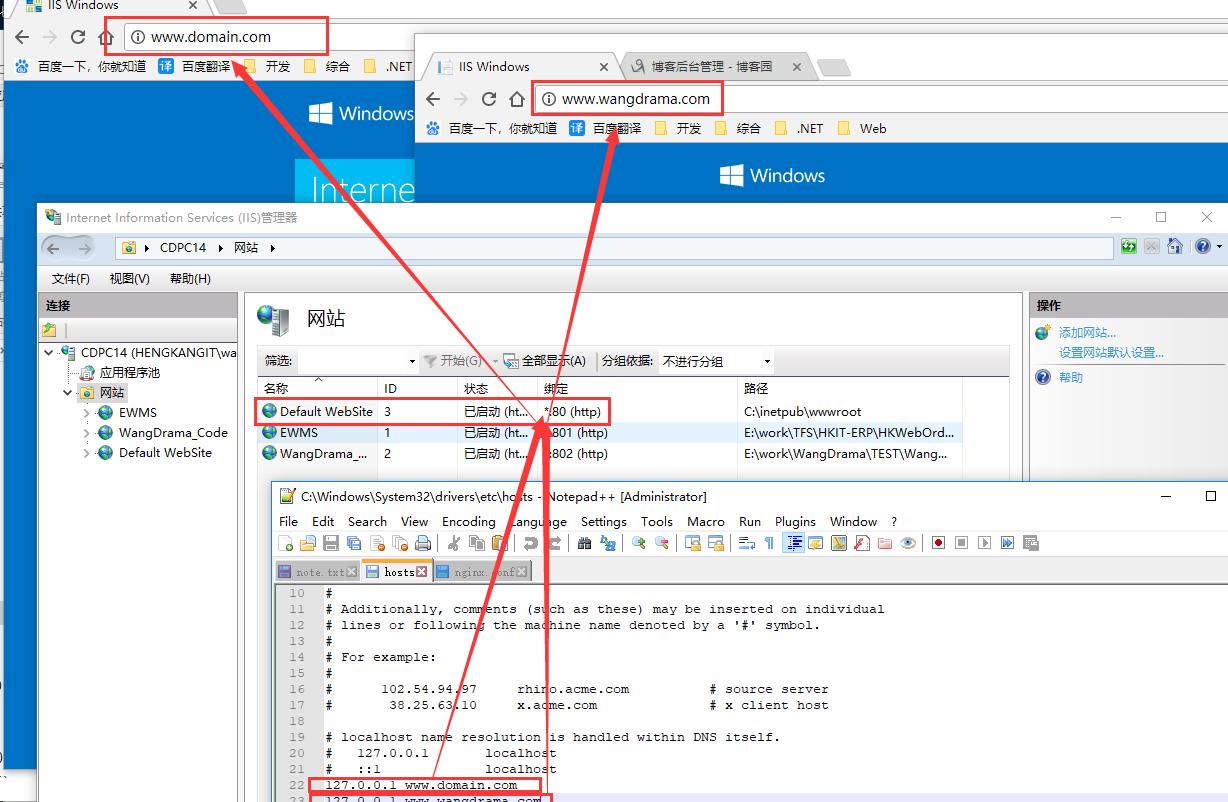This screenshot has width=1228, height=802.
Task: Click 帮助 link in 操作 pane
Action: (1071, 377)
